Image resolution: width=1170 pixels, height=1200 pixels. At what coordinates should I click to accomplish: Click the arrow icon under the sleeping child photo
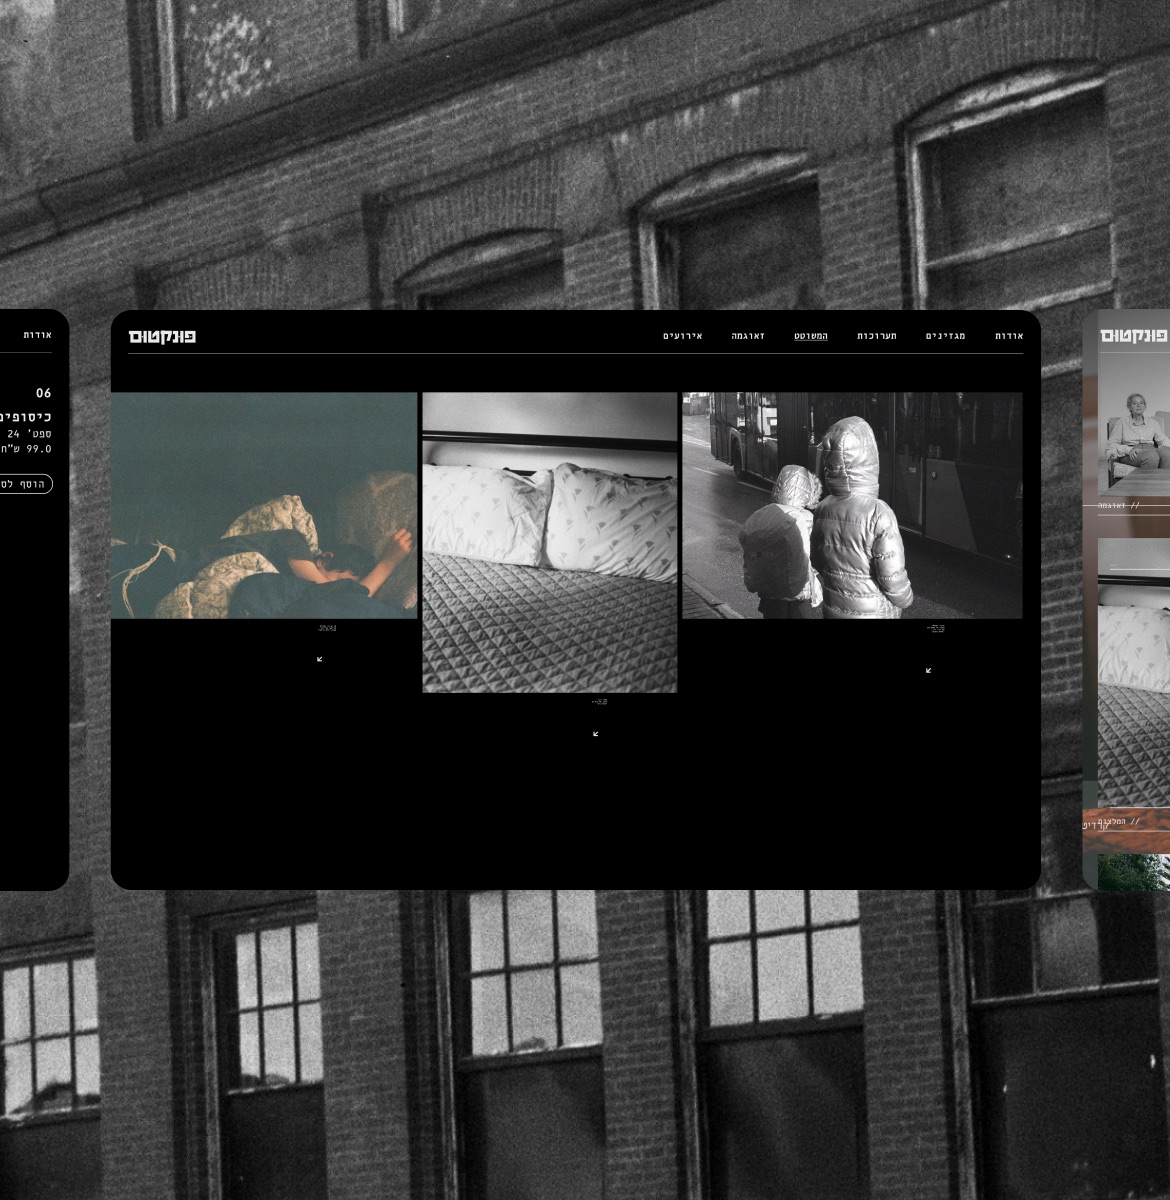pos(320,659)
